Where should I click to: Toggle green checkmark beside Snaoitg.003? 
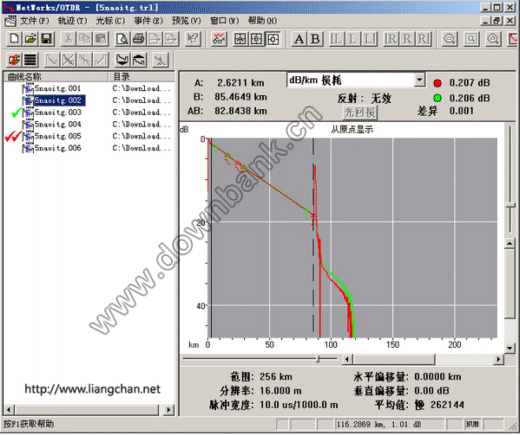coord(16,112)
